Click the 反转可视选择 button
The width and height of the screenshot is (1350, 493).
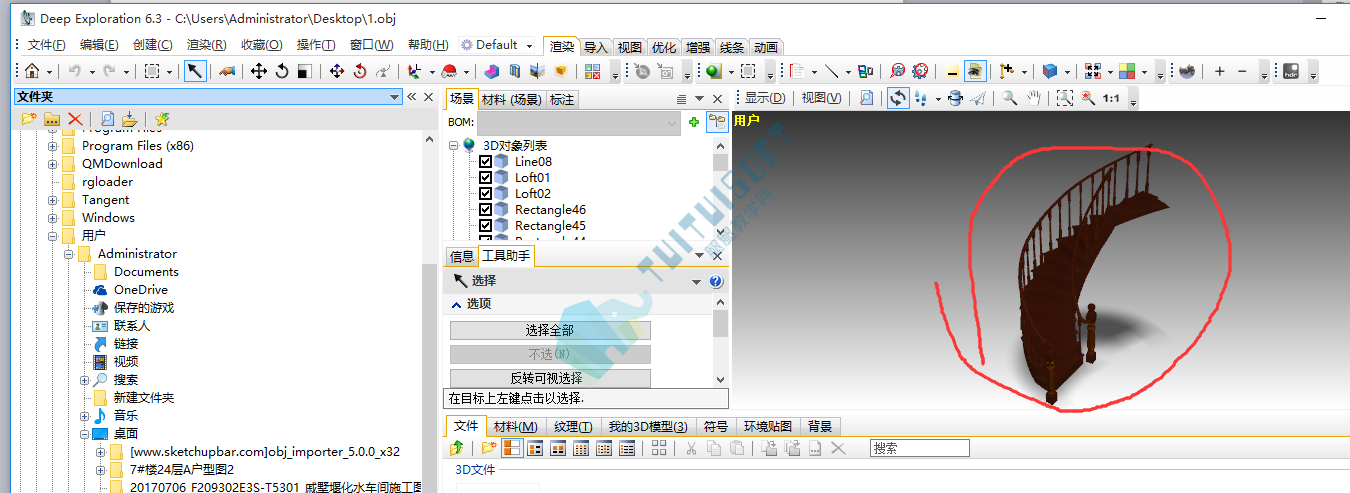[550, 378]
